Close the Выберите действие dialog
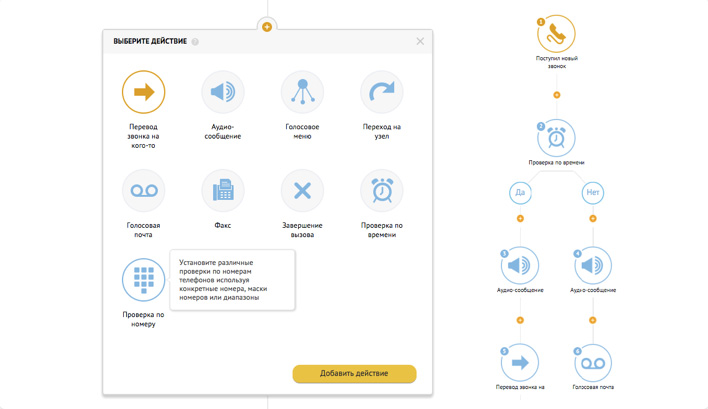 420,41
